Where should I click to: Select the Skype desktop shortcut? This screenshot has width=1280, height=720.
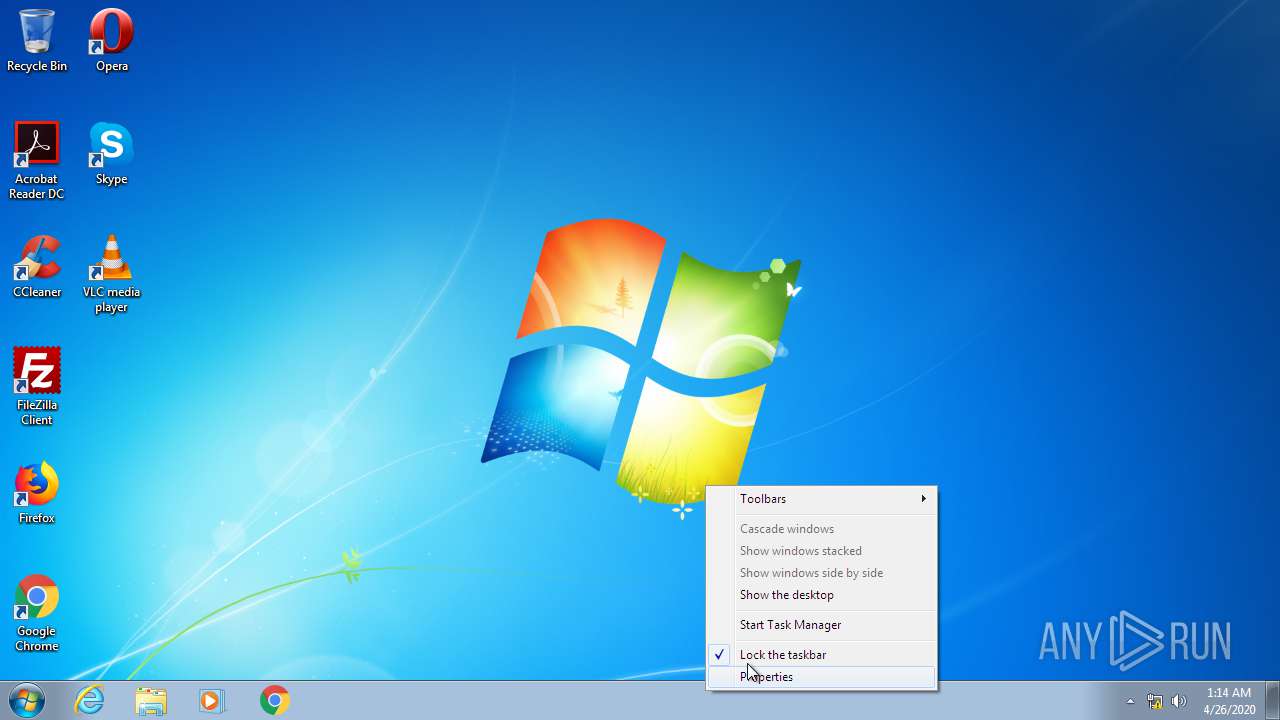[x=111, y=154]
